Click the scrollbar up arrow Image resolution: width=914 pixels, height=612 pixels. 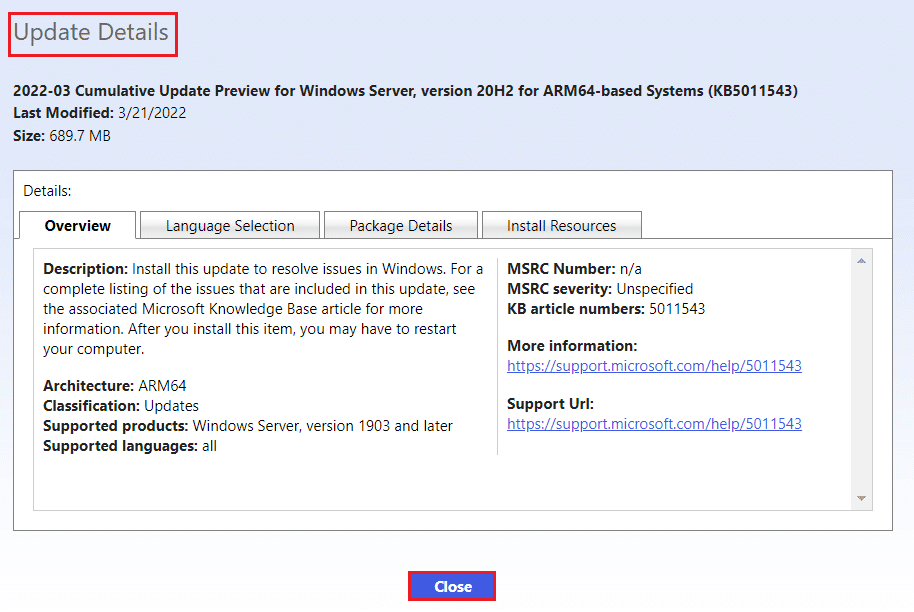[862, 261]
